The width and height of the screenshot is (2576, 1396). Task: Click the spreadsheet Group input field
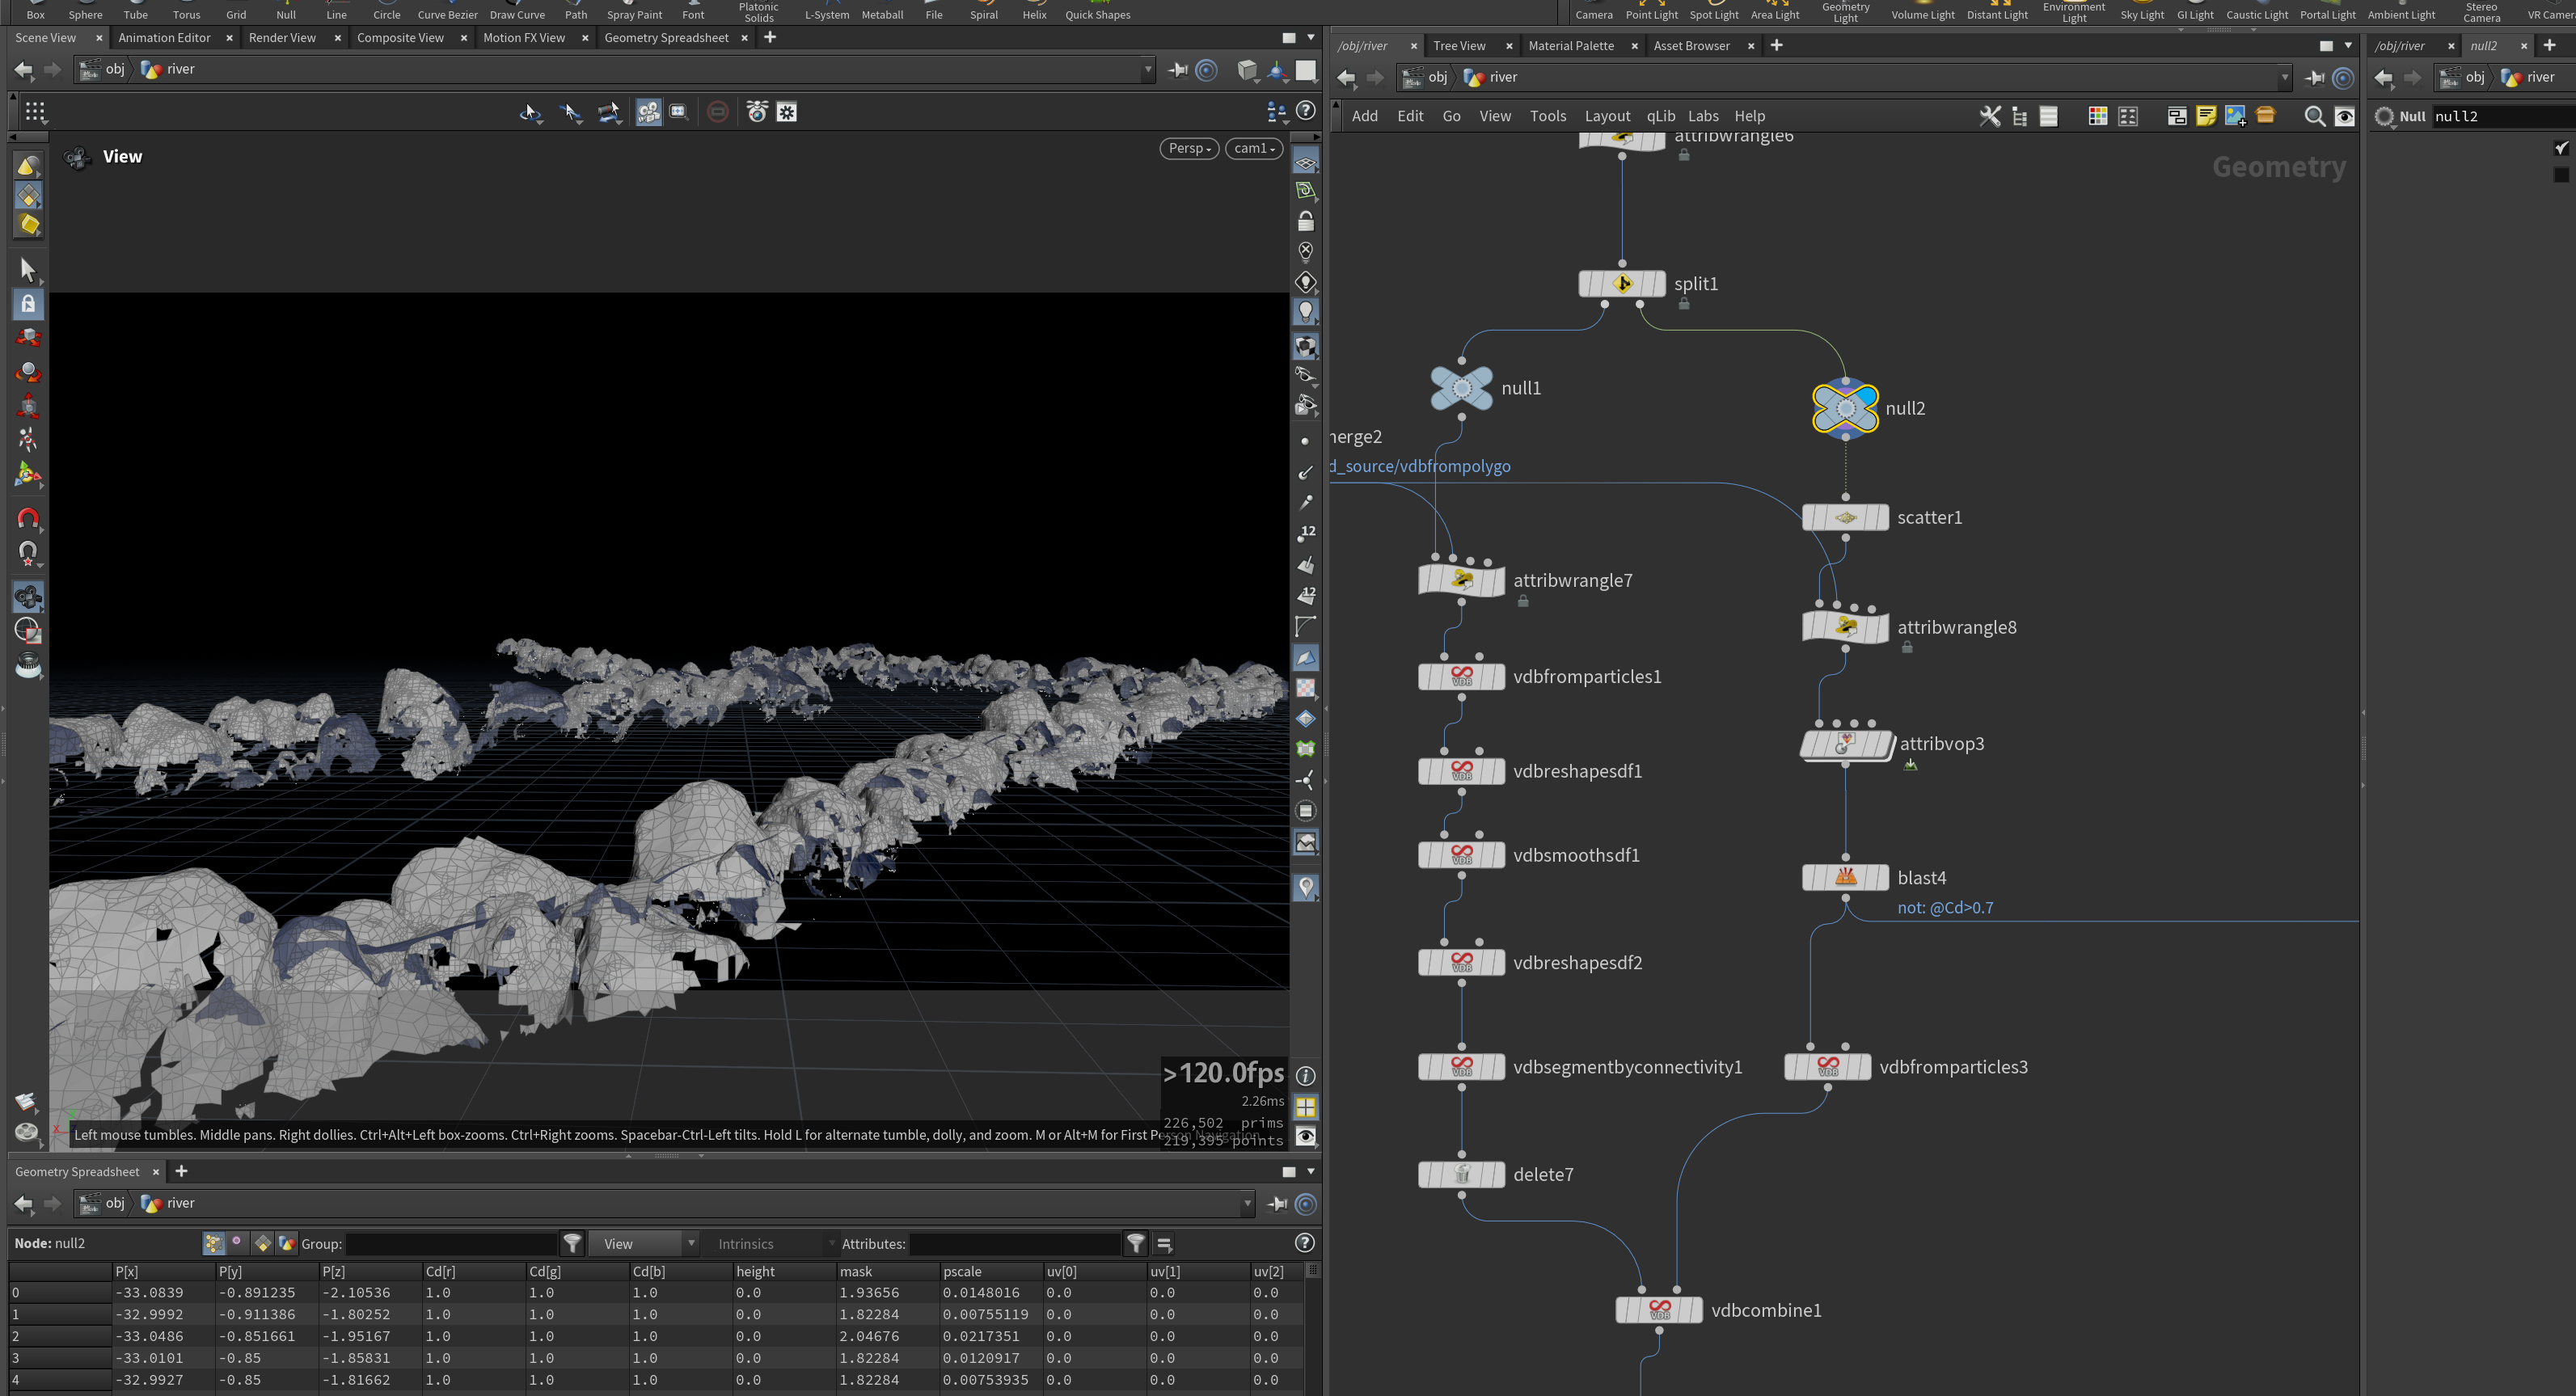pos(451,1244)
